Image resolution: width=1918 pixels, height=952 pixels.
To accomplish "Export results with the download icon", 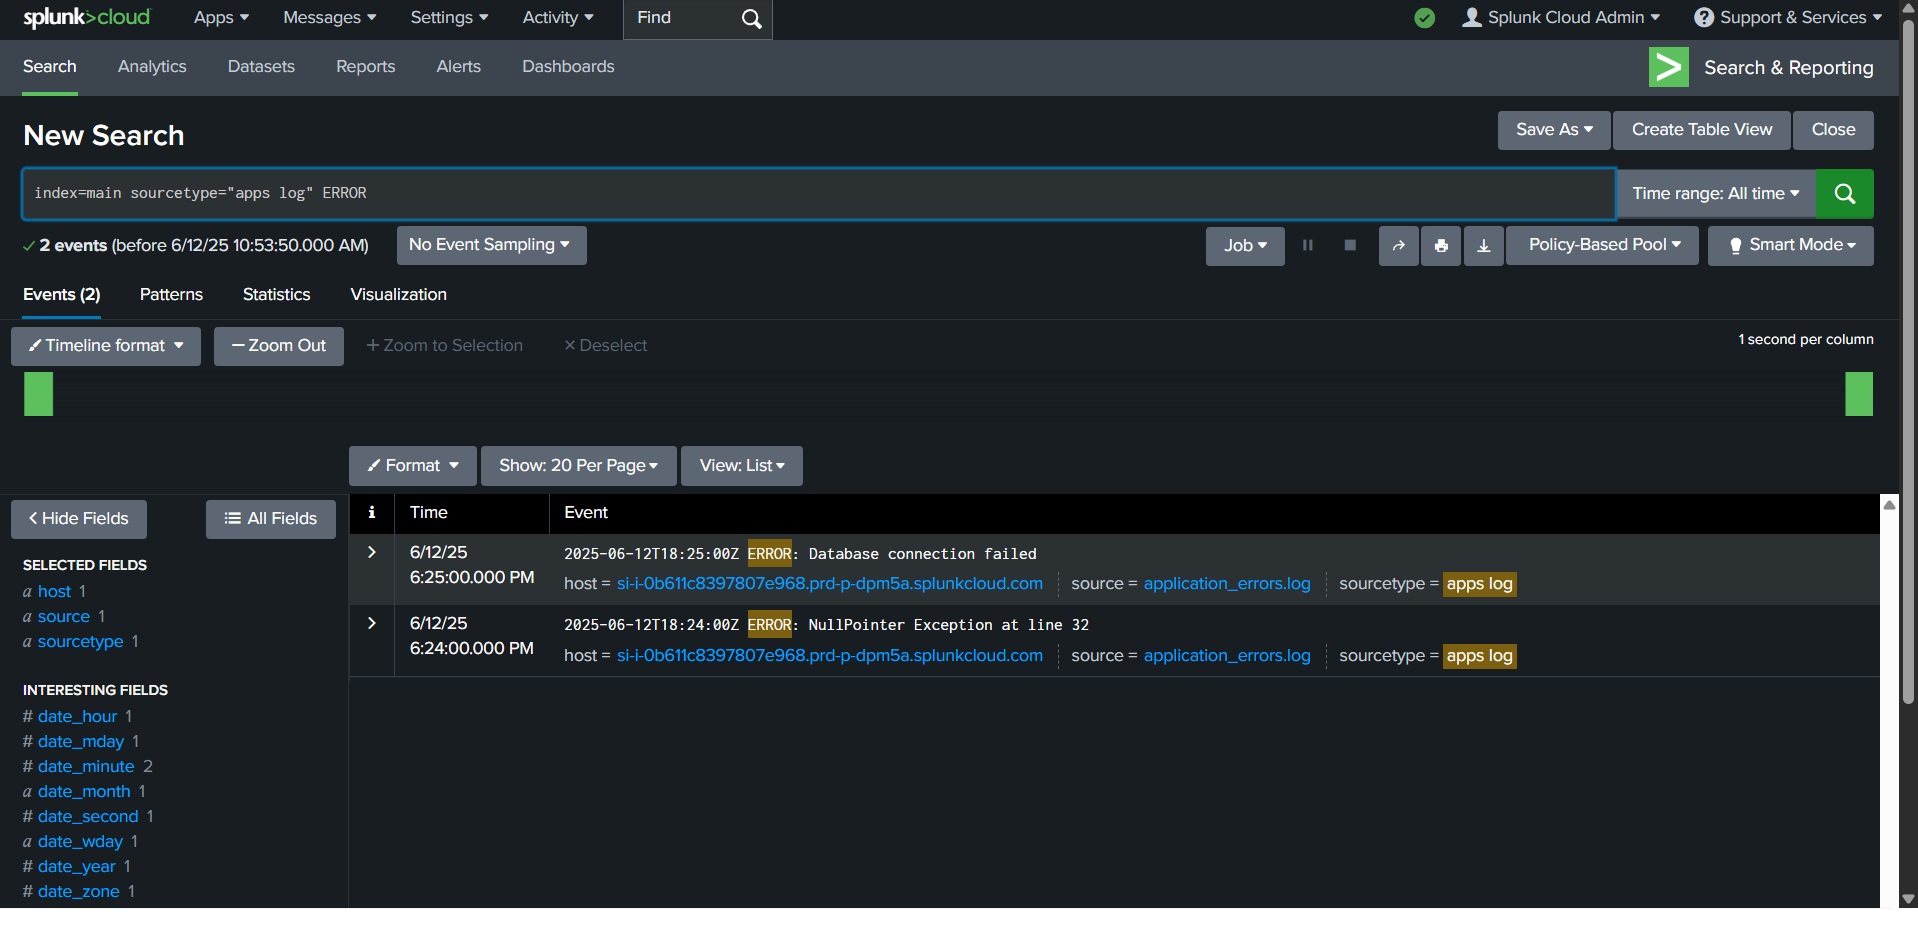I will [1484, 246].
